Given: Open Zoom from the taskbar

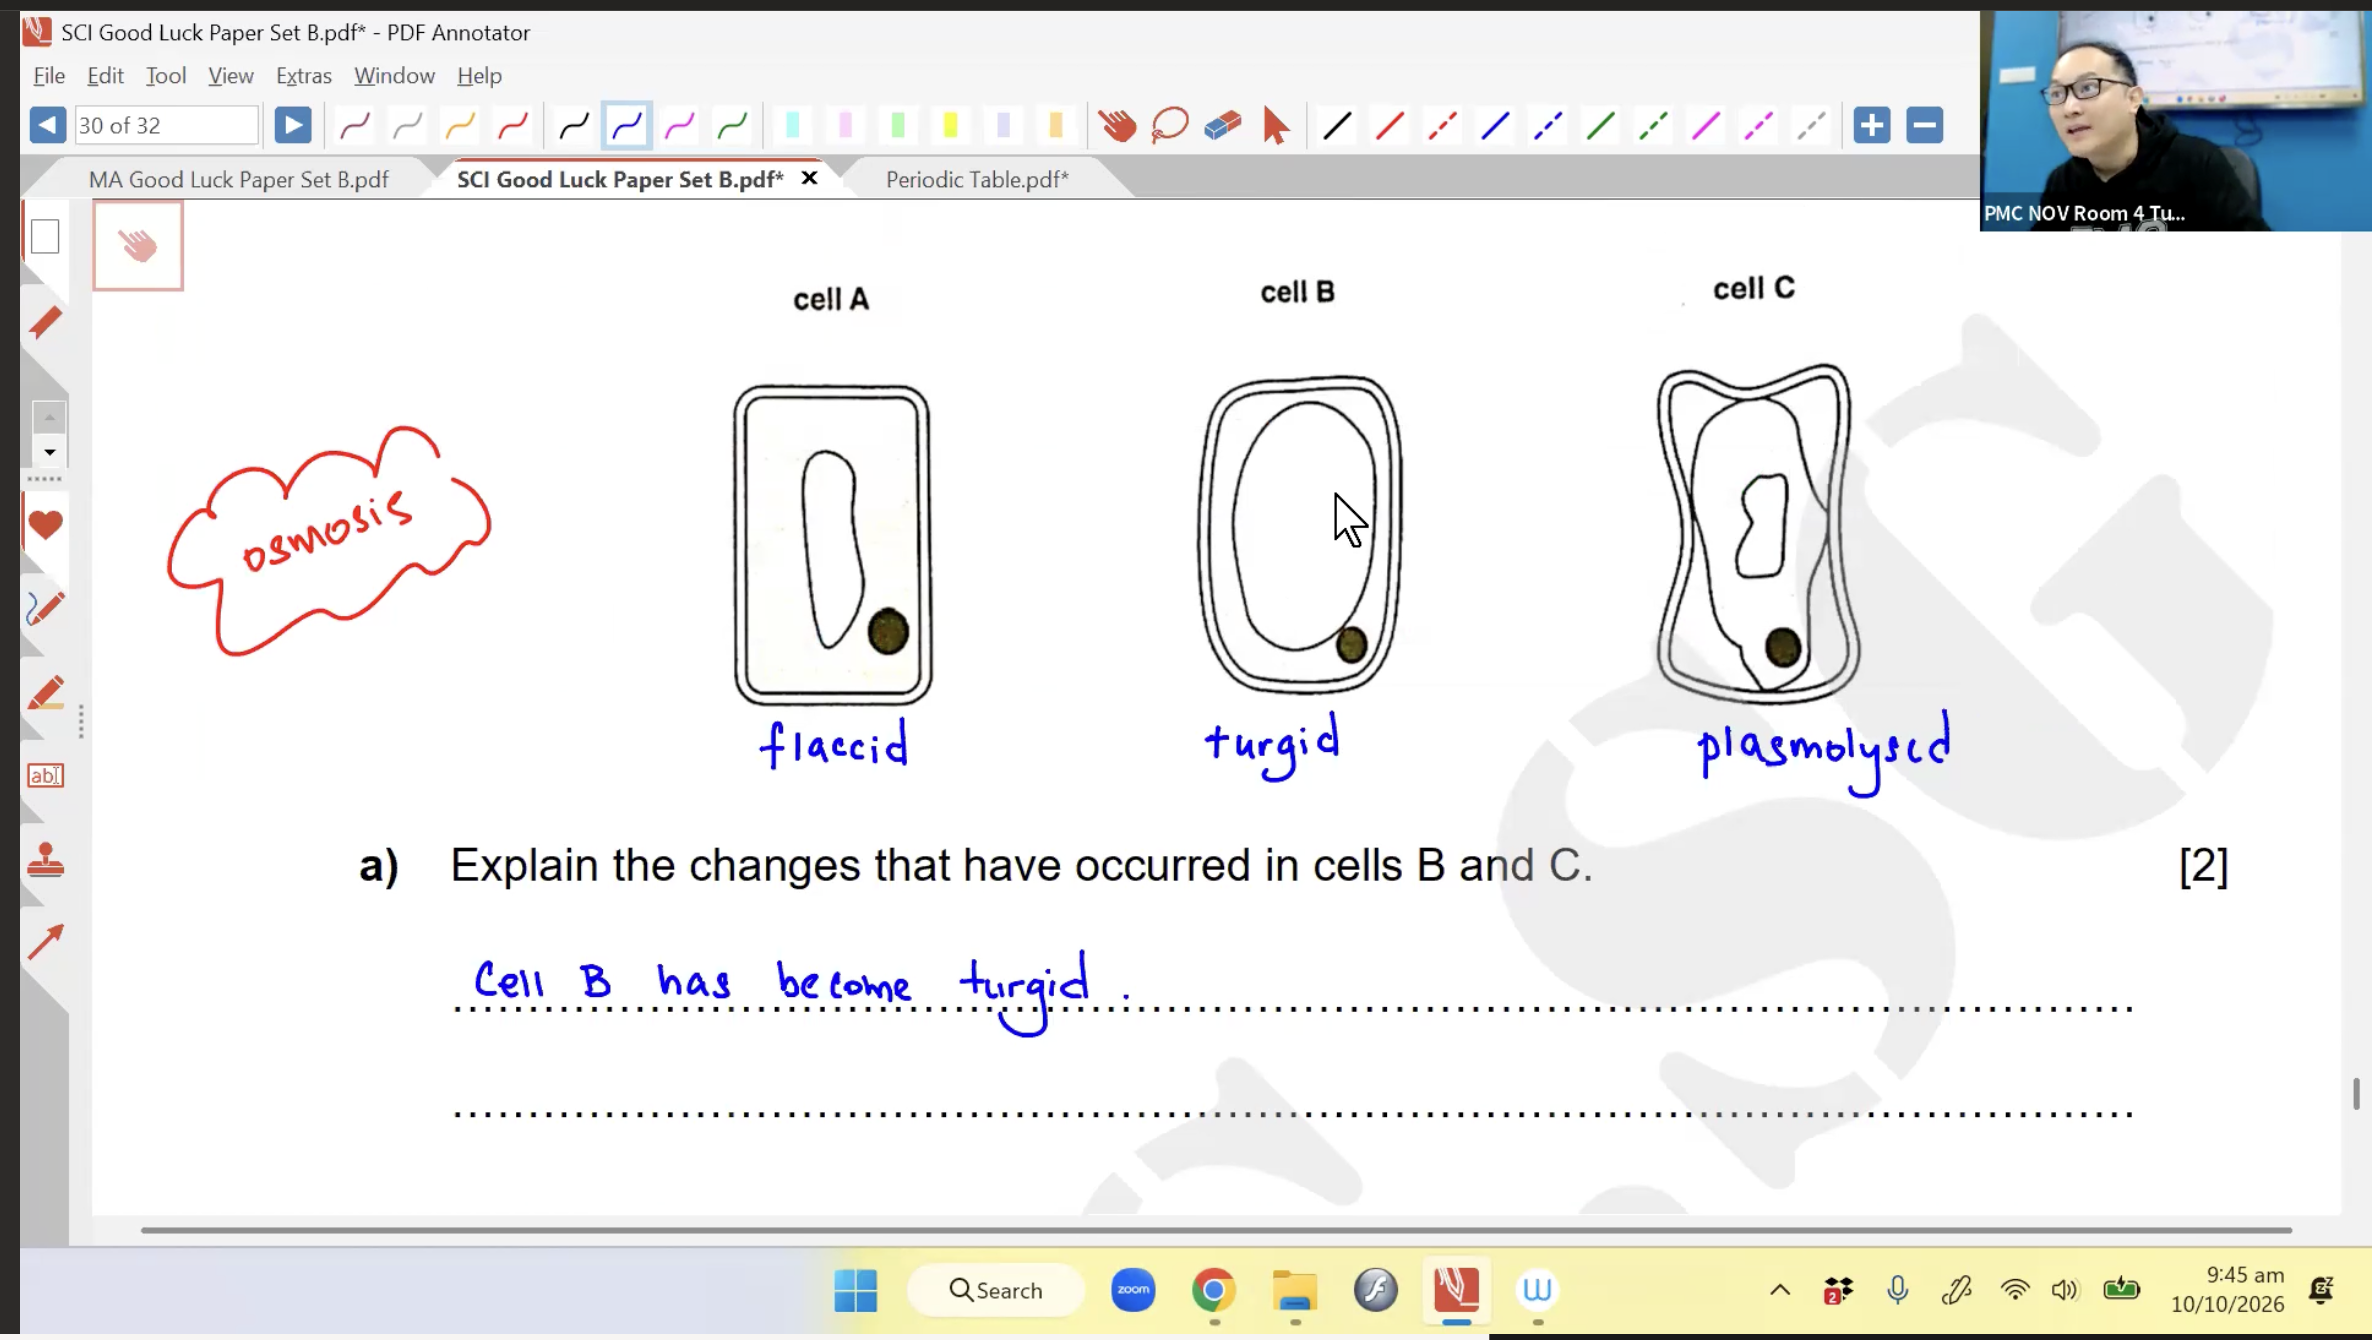Looking at the screenshot, I should pos(1133,1290).
